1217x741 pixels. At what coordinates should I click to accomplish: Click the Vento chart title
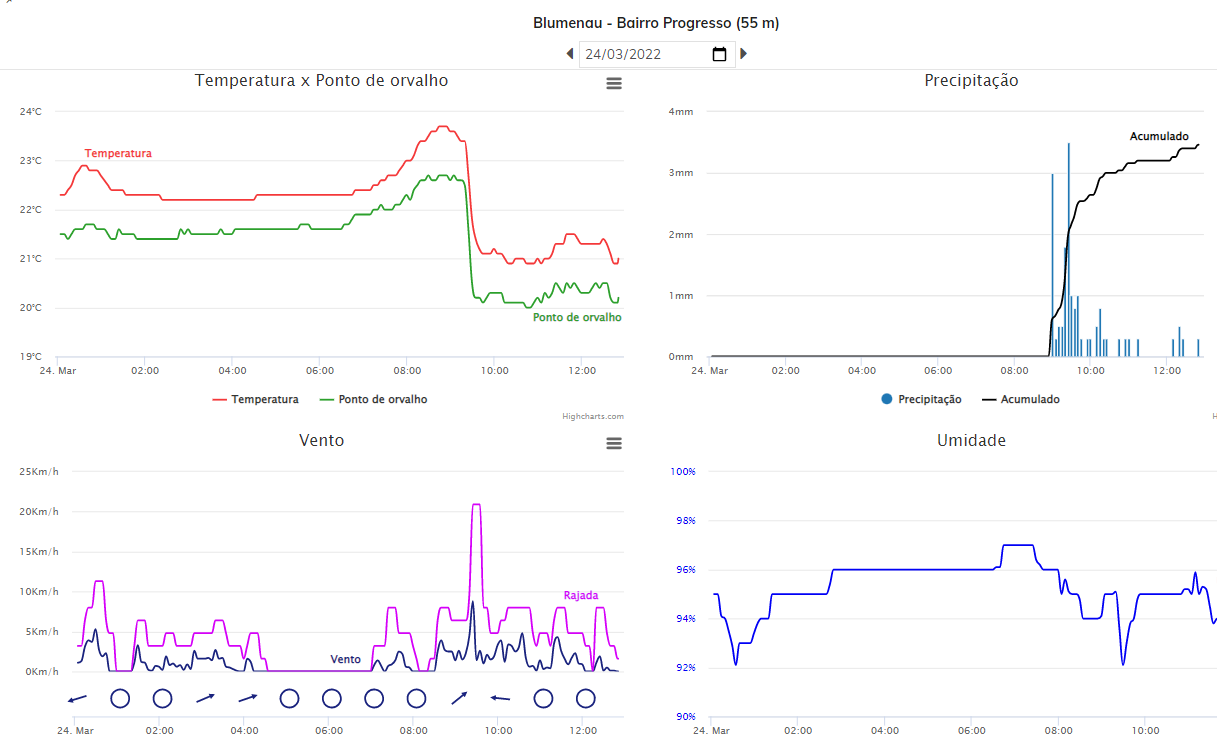[321, 440]
